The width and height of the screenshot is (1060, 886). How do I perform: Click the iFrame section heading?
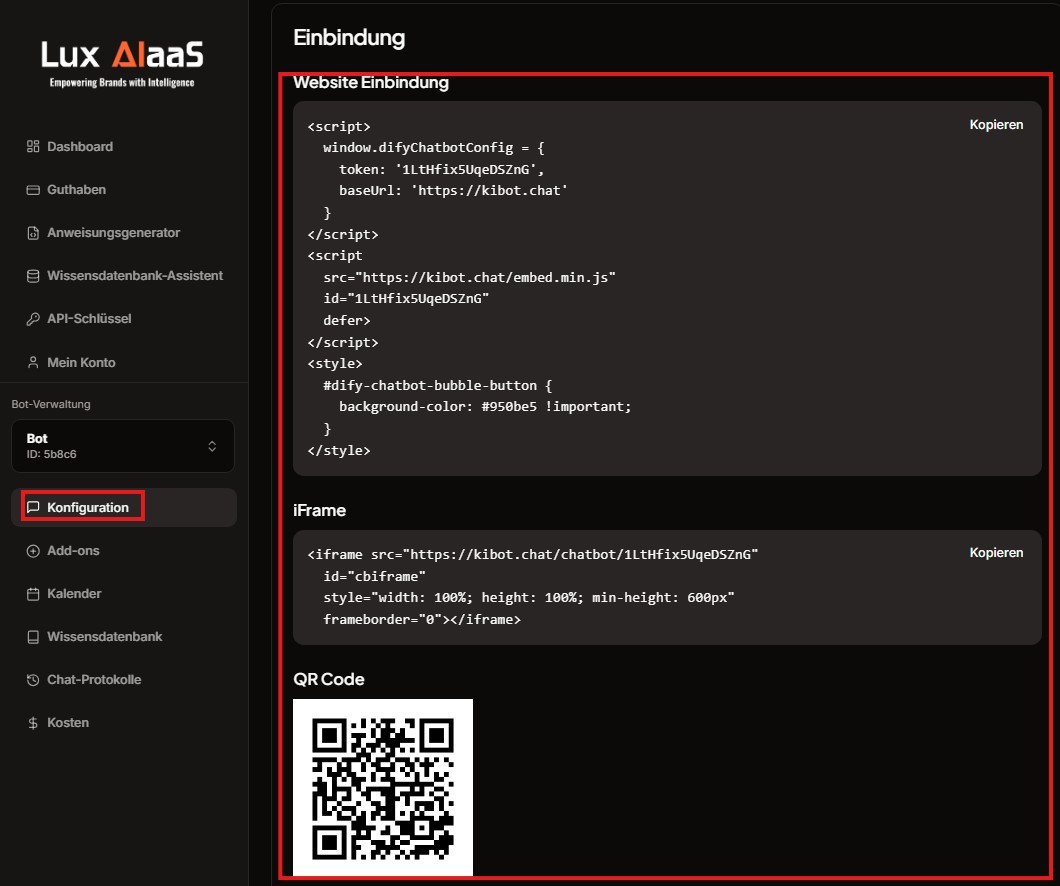click(320, 510)
